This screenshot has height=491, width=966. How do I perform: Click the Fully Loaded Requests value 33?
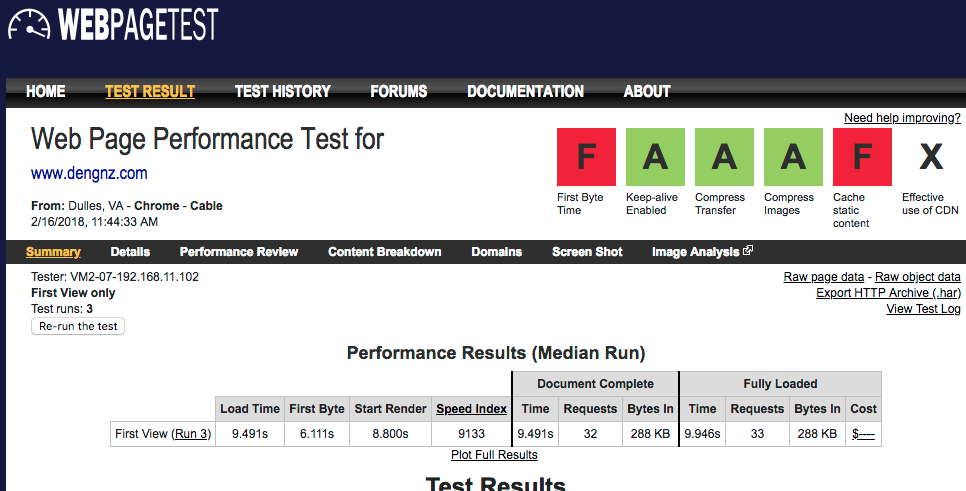pyautogui.click(x=757, y=434)
